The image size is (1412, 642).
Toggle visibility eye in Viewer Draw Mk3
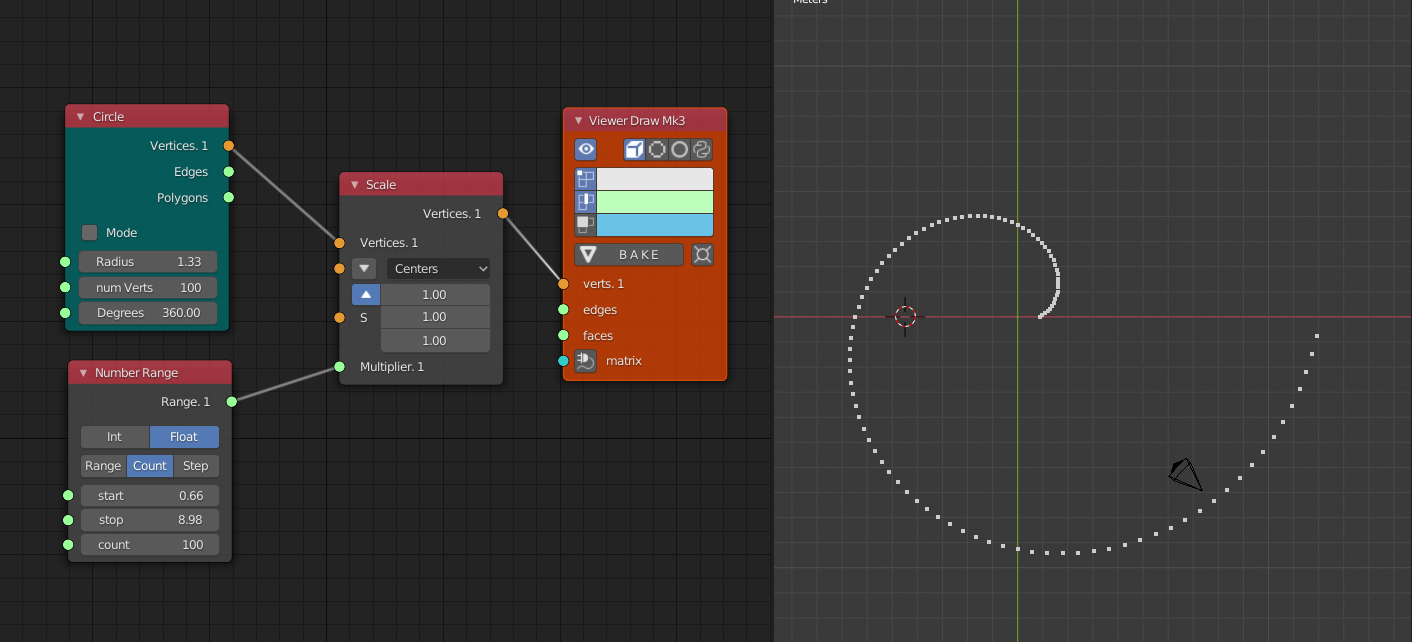(x=586, y=149)
